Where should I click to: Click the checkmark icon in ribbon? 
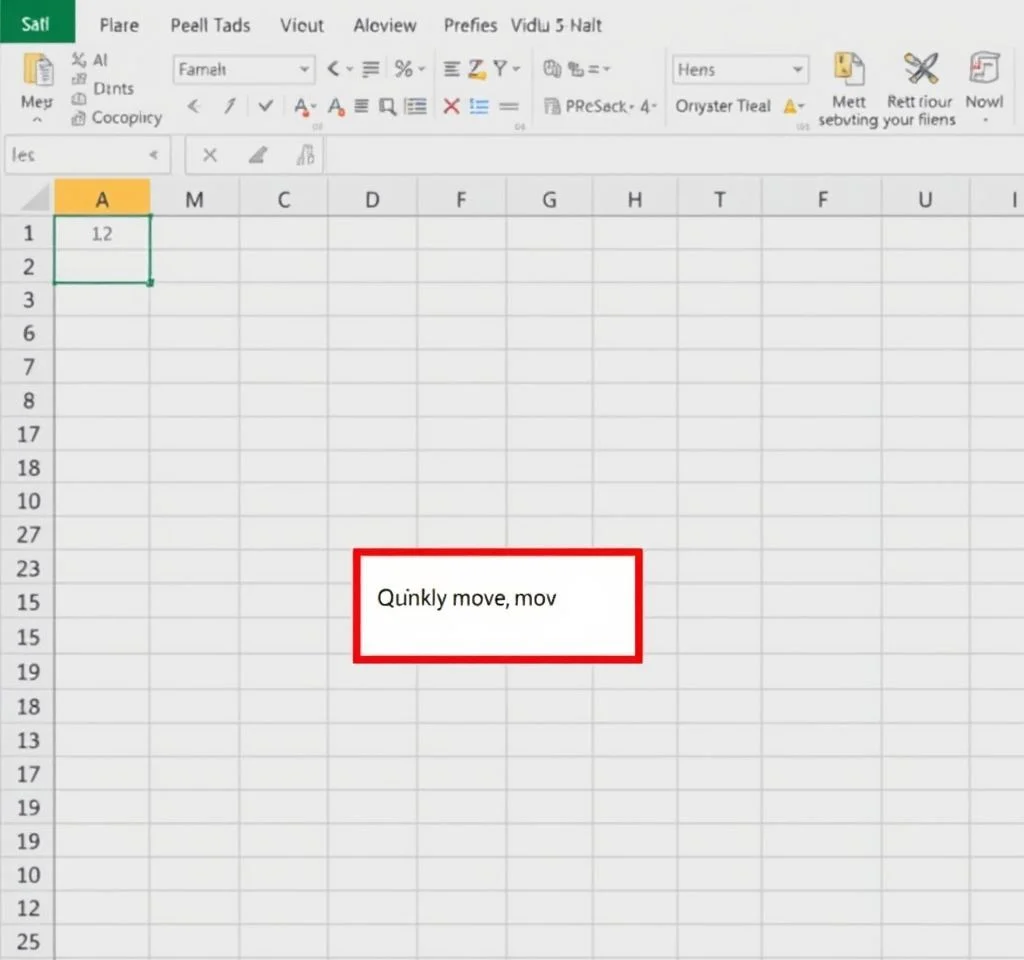click(x=265, y=106)
